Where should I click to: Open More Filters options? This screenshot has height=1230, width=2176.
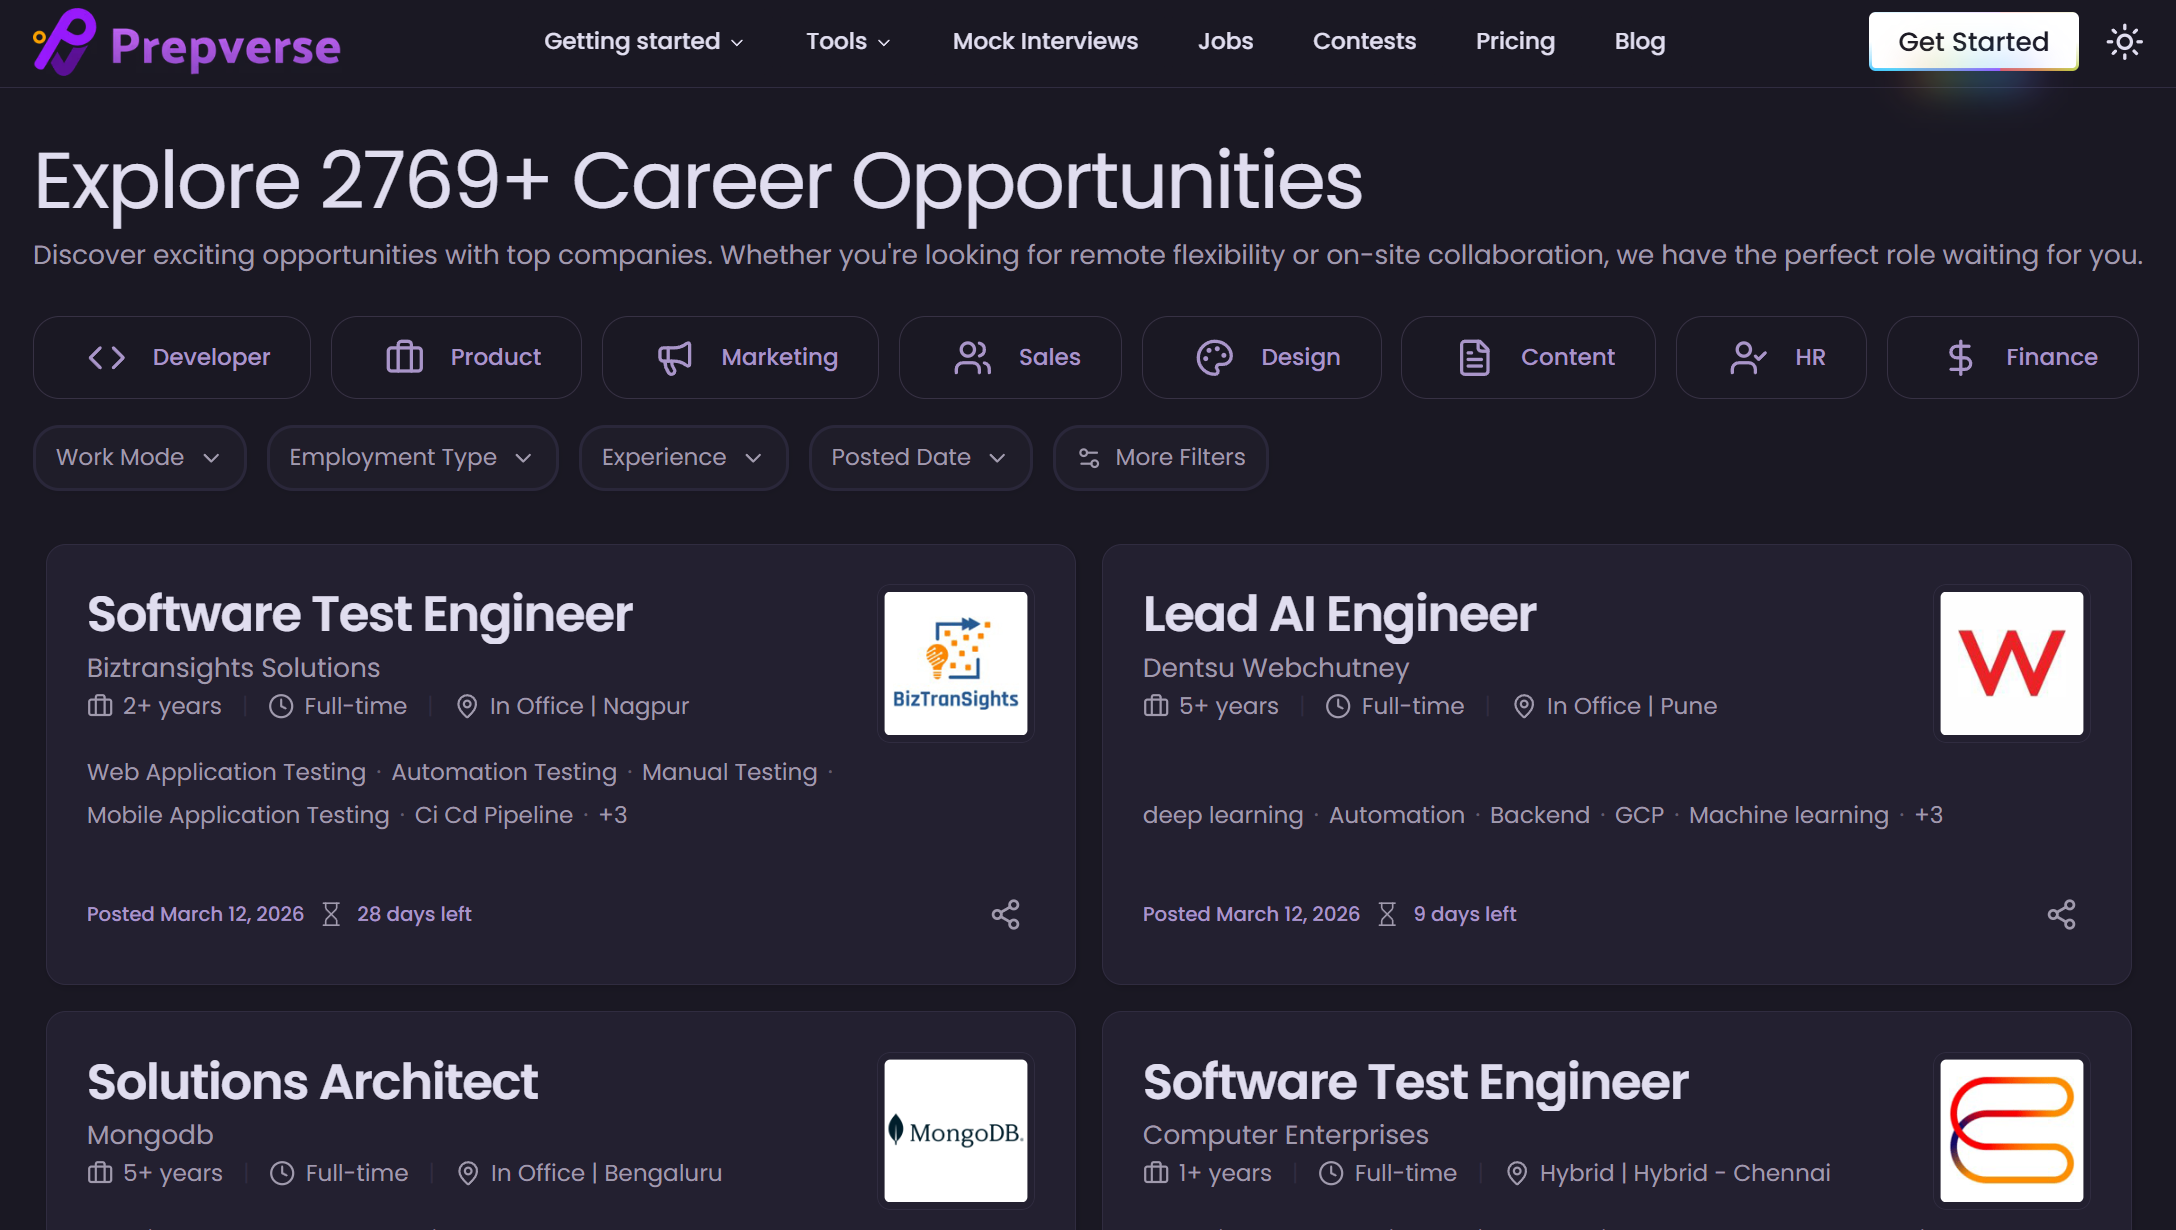(1160, 458)
